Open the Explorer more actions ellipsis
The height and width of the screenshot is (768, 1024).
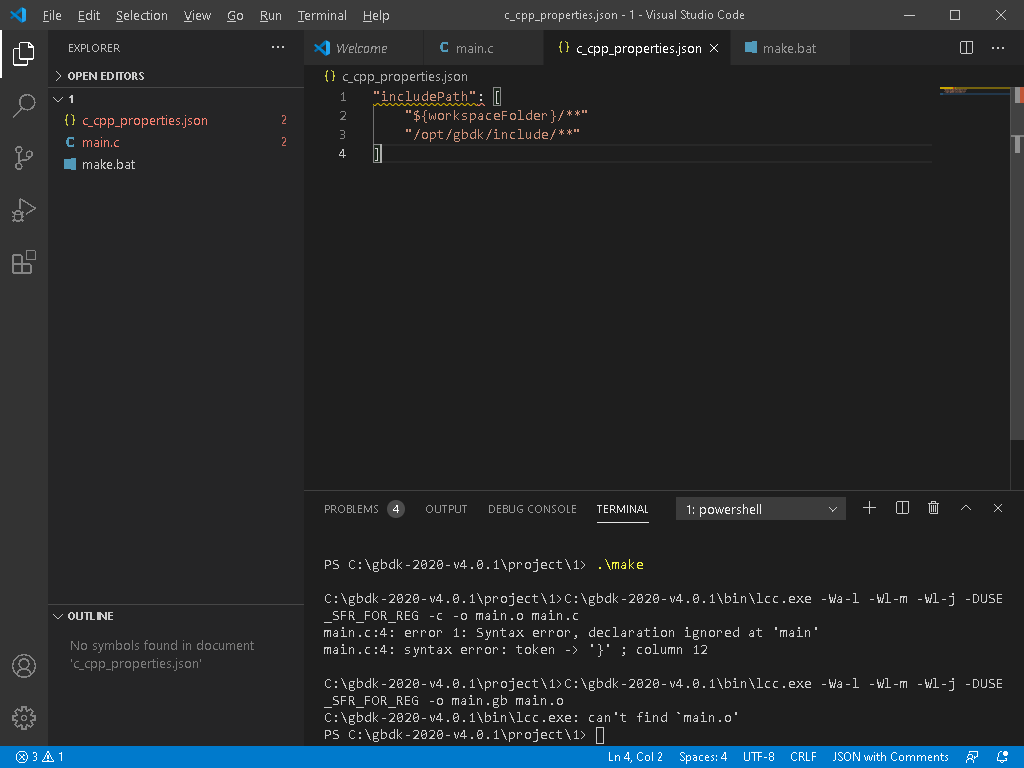(278, 48)
